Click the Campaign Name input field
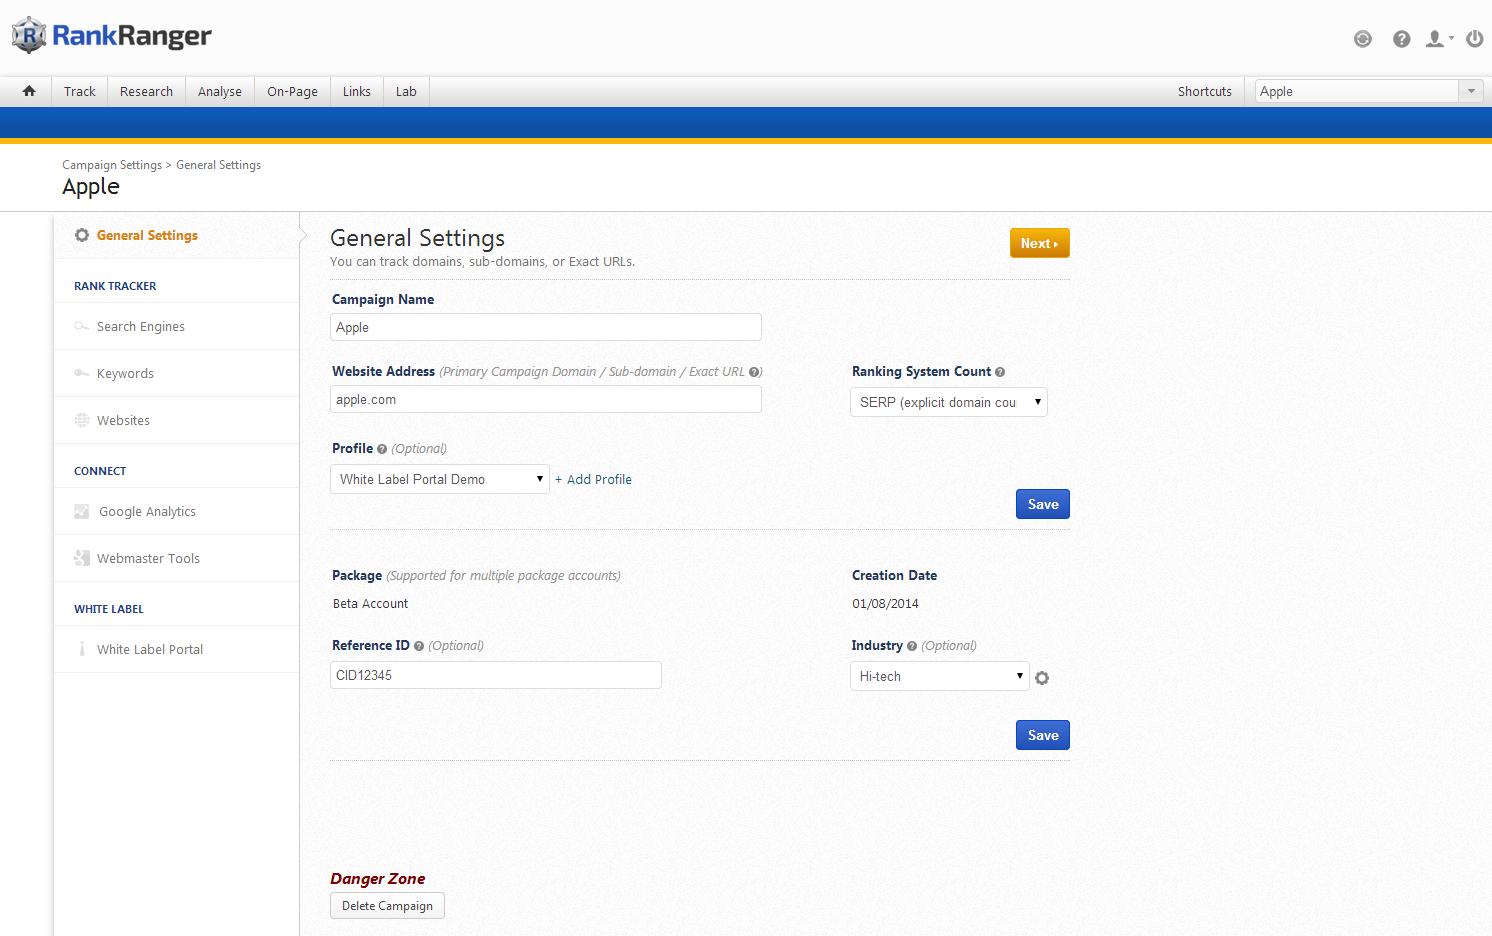The height and width of the screenshot is (936, 1492). pyautogui.click(x=545, y=327)
